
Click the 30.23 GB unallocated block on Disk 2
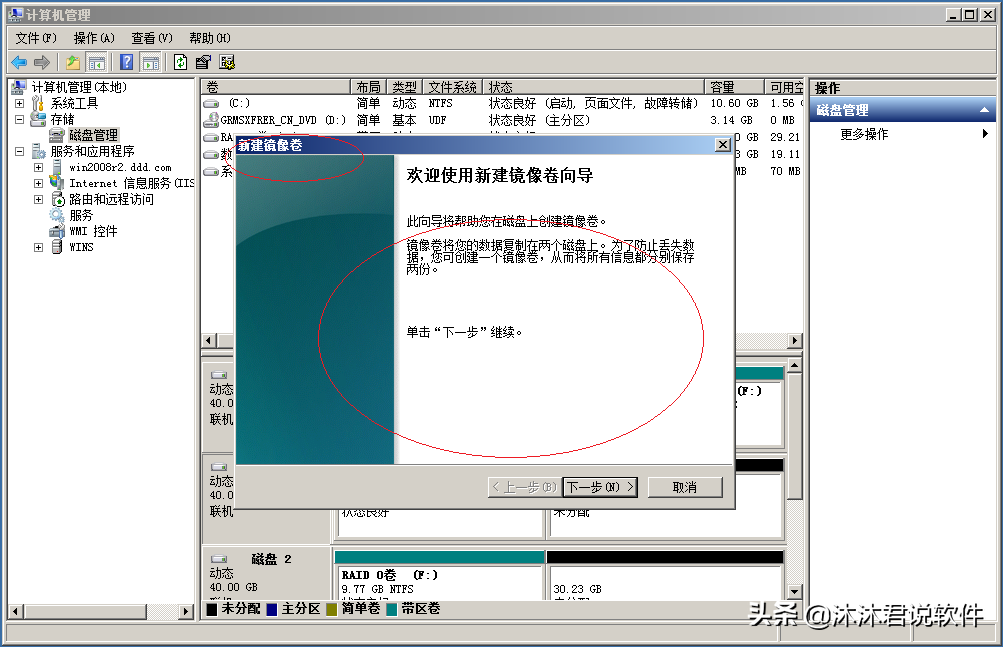coord(665,576)
